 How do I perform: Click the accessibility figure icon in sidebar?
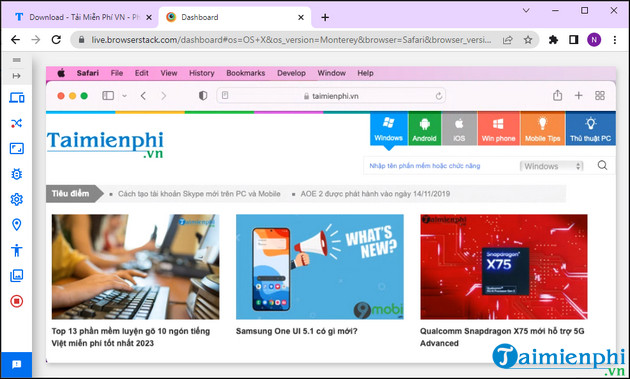16,250
